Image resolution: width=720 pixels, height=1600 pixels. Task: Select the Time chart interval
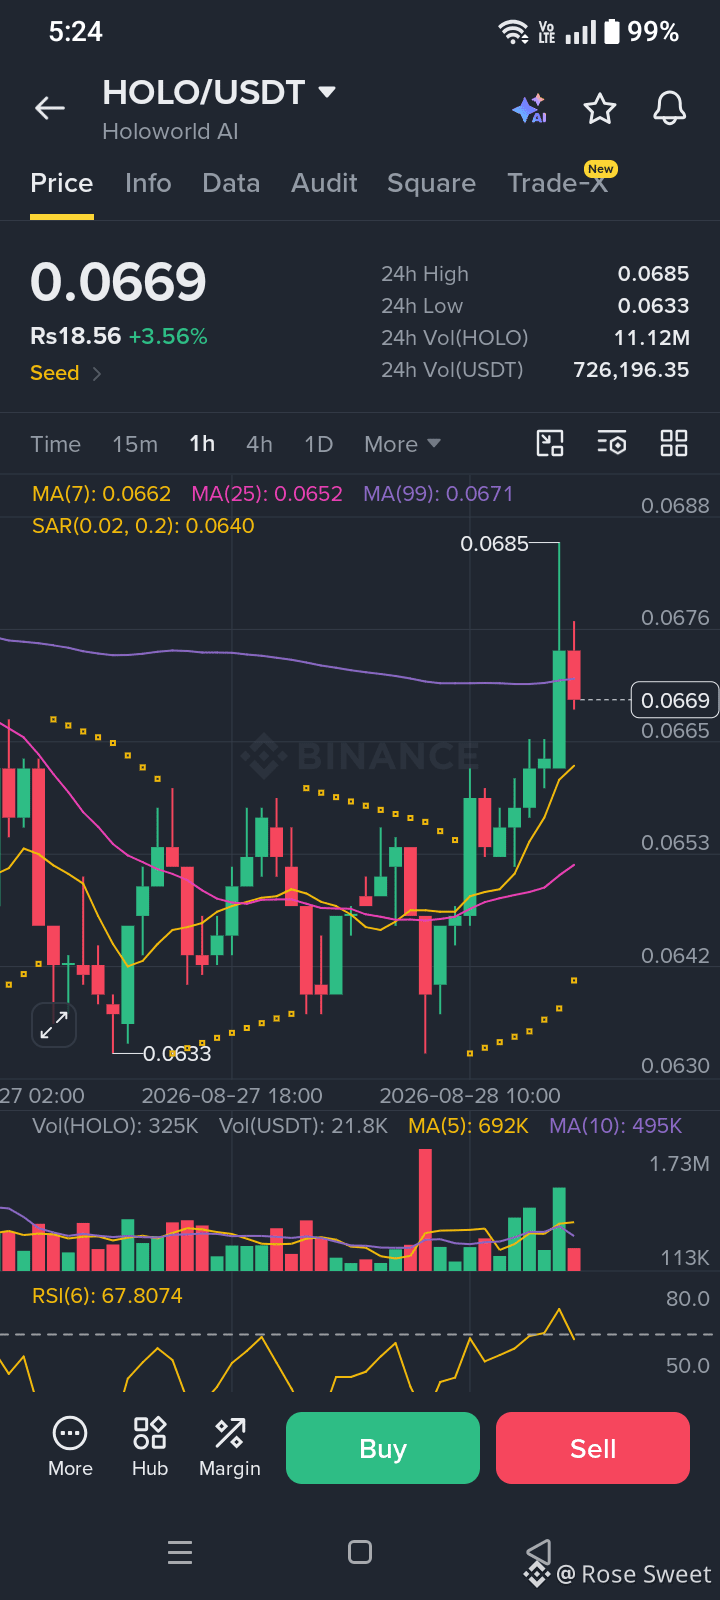(x=55, y=444)
